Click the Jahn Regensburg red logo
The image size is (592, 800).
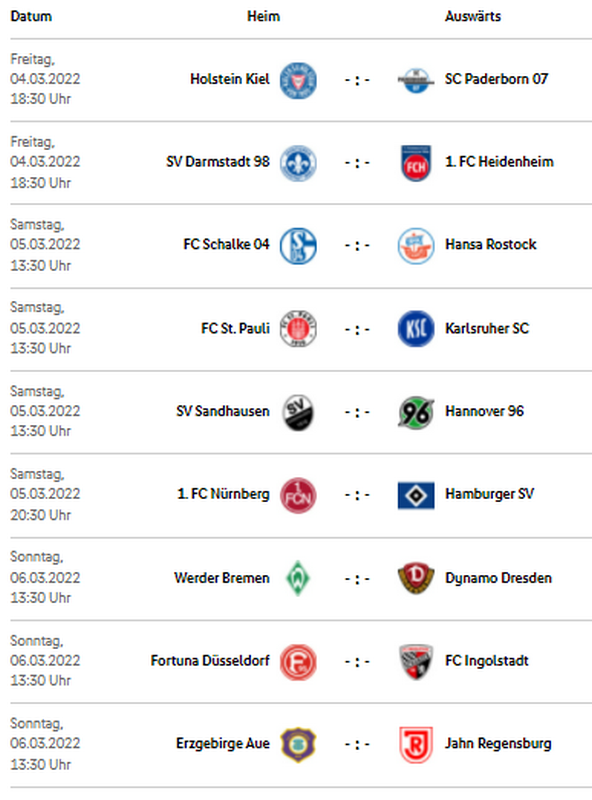pos(416,744)
